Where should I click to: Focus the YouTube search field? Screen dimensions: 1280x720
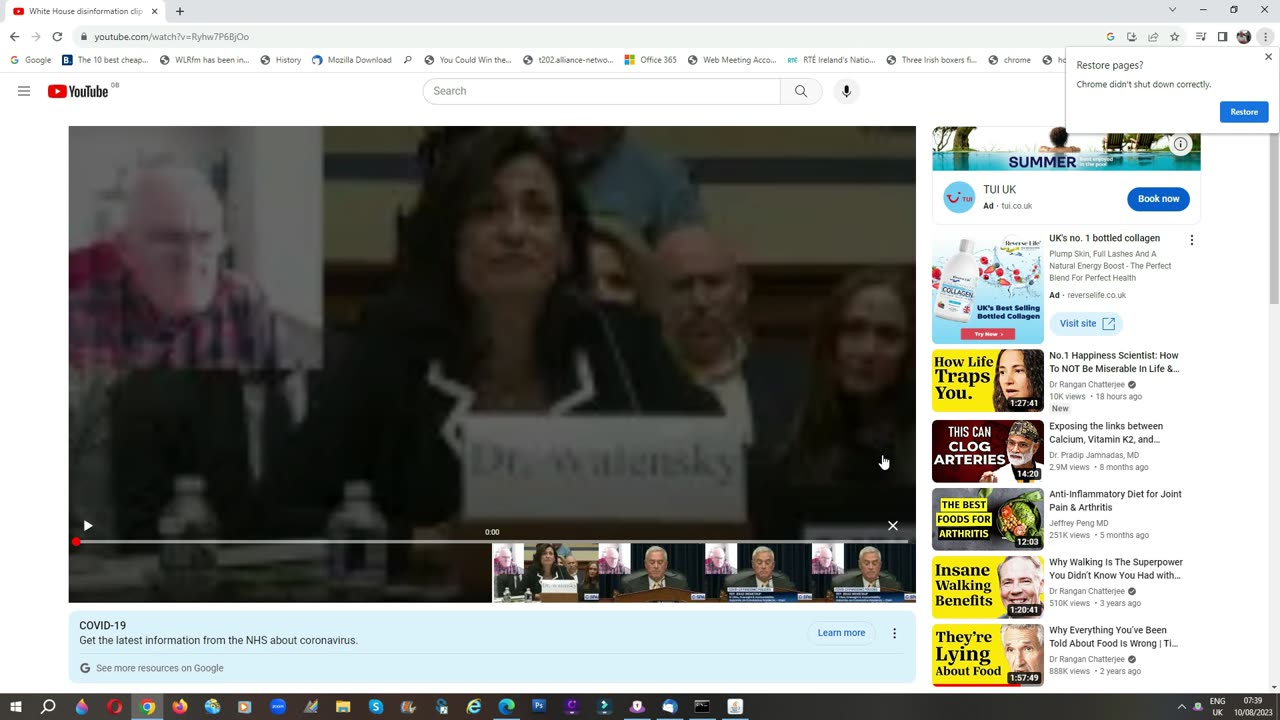601,91
